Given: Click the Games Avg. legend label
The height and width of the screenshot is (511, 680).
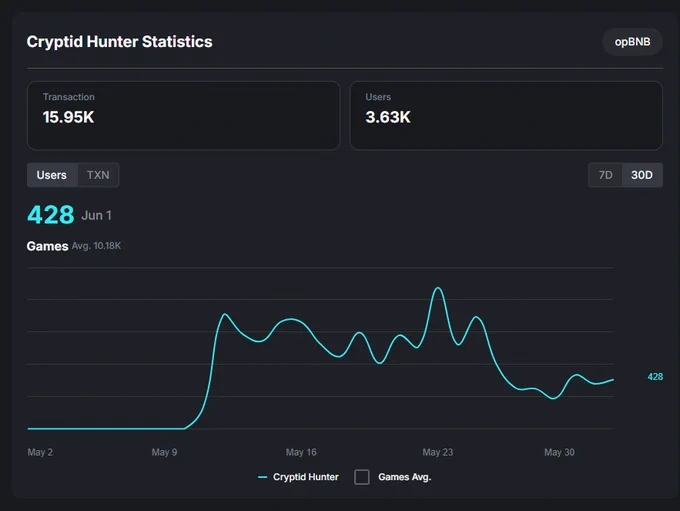Looking at the screenshot, I should pos(405,477).
